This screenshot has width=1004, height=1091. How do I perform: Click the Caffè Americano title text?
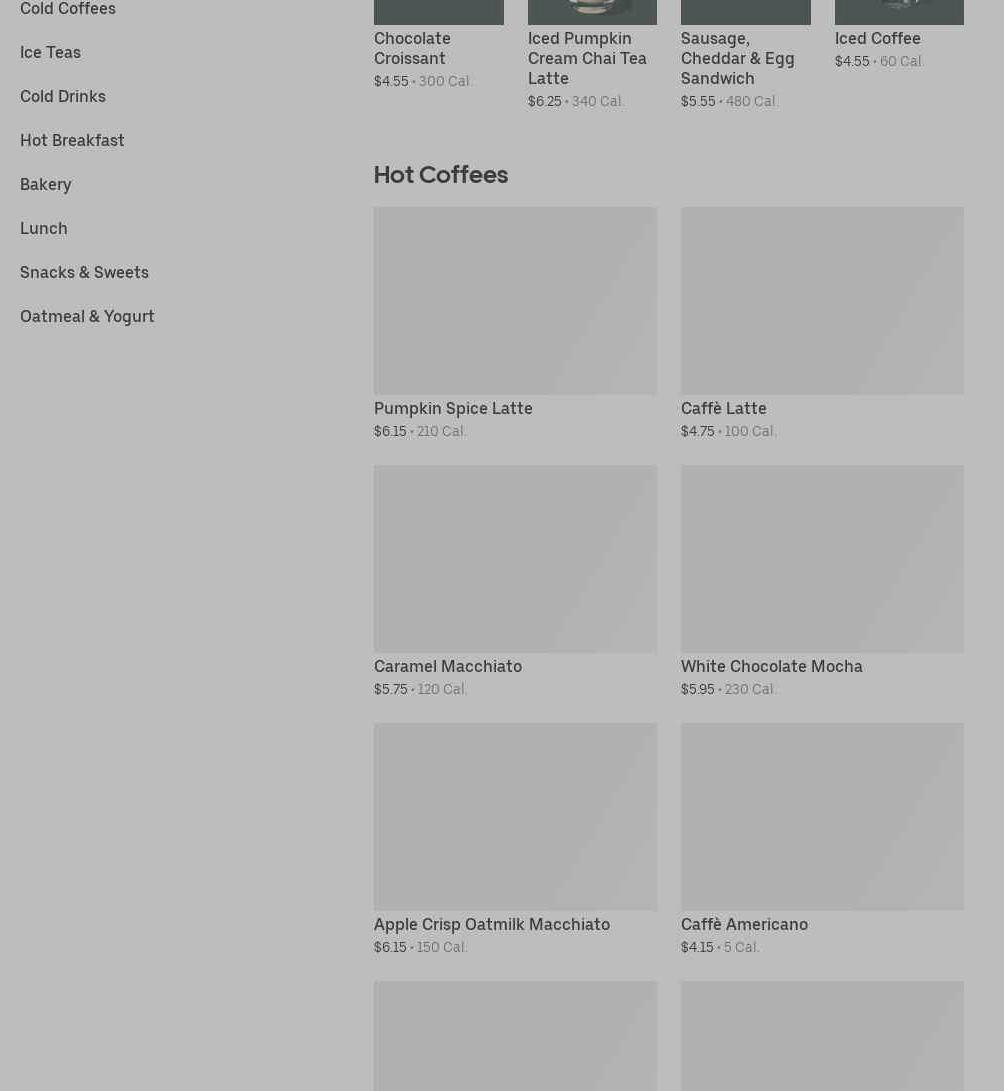coord(744,924)
